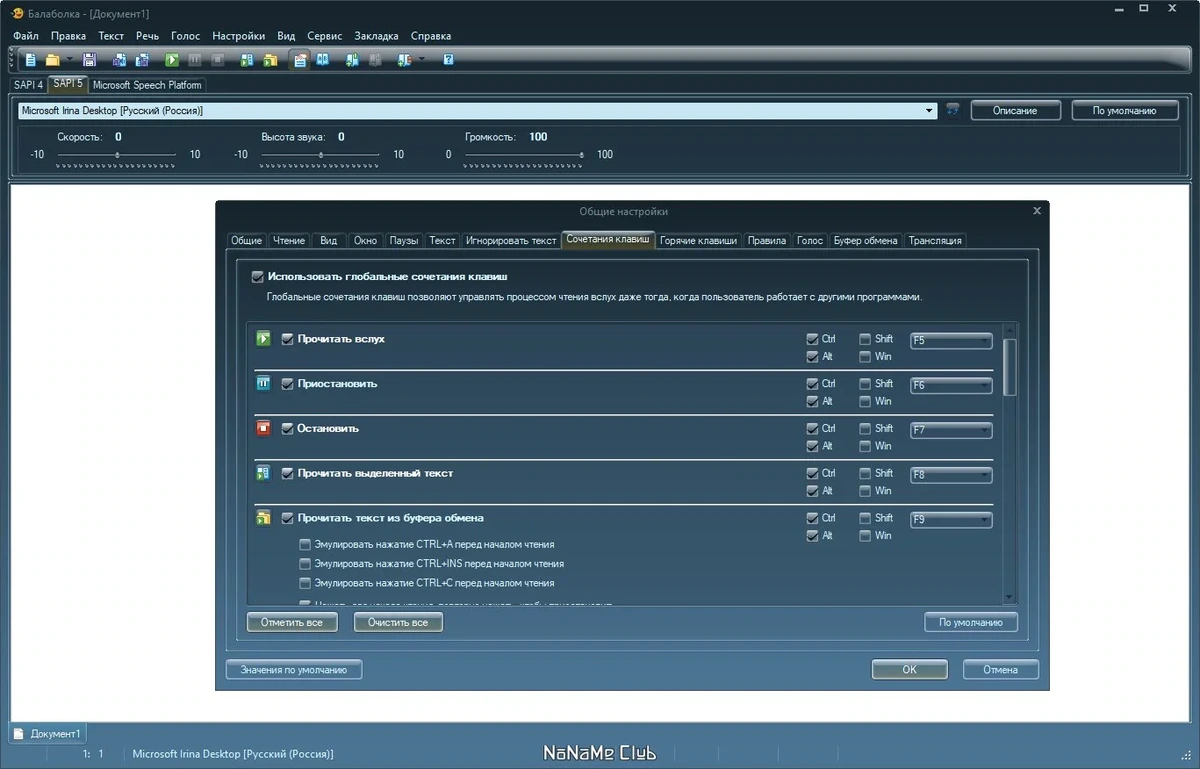Open the Сервис menu
Image resolution: width=1200 pixels, height=769 pixels.
(324, 36)
